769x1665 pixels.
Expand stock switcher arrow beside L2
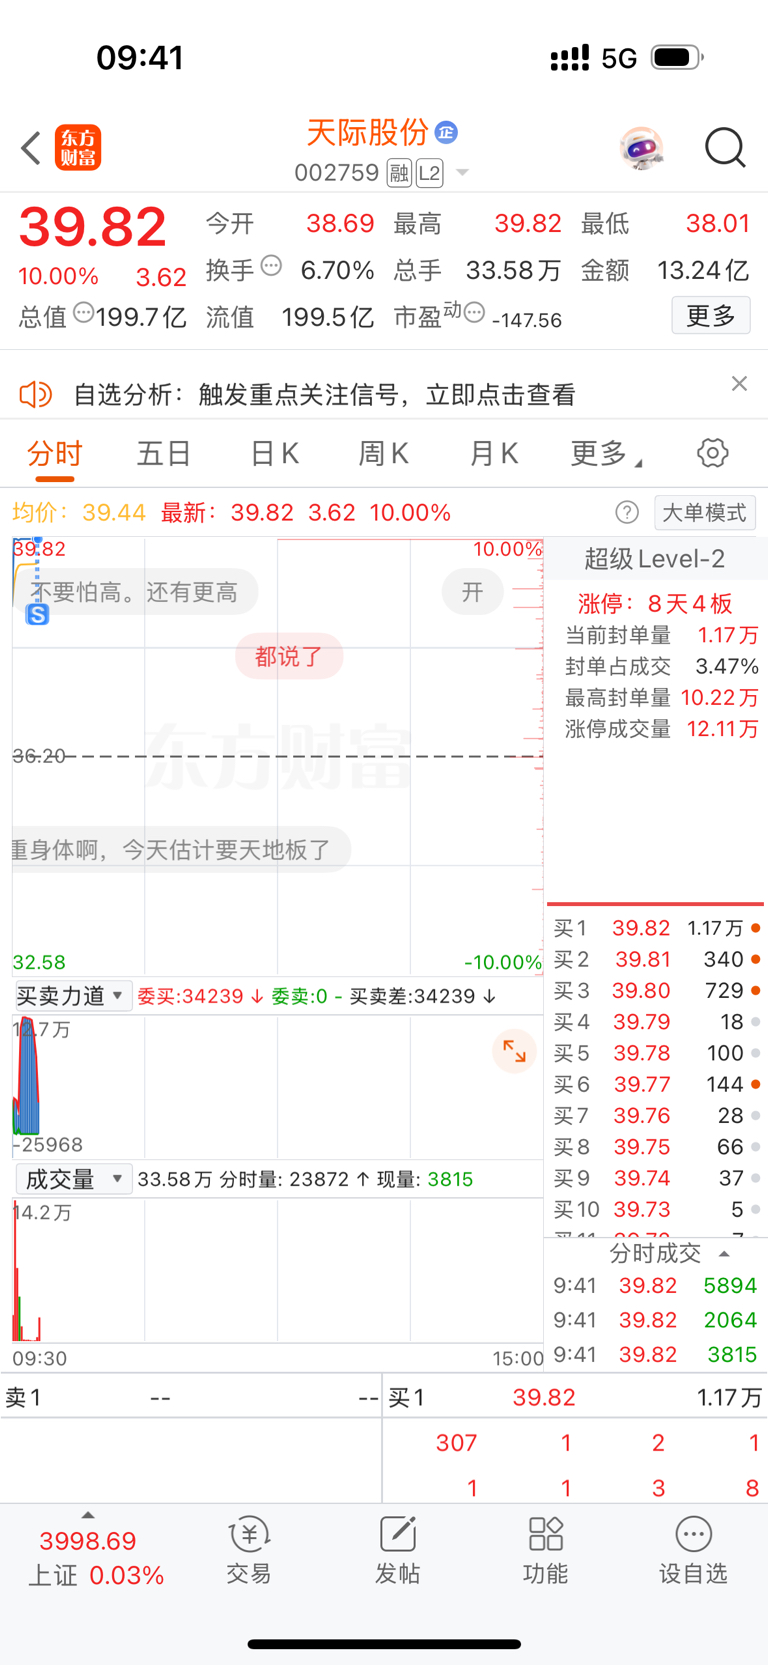pyautogui.click(x=462, y=173)
